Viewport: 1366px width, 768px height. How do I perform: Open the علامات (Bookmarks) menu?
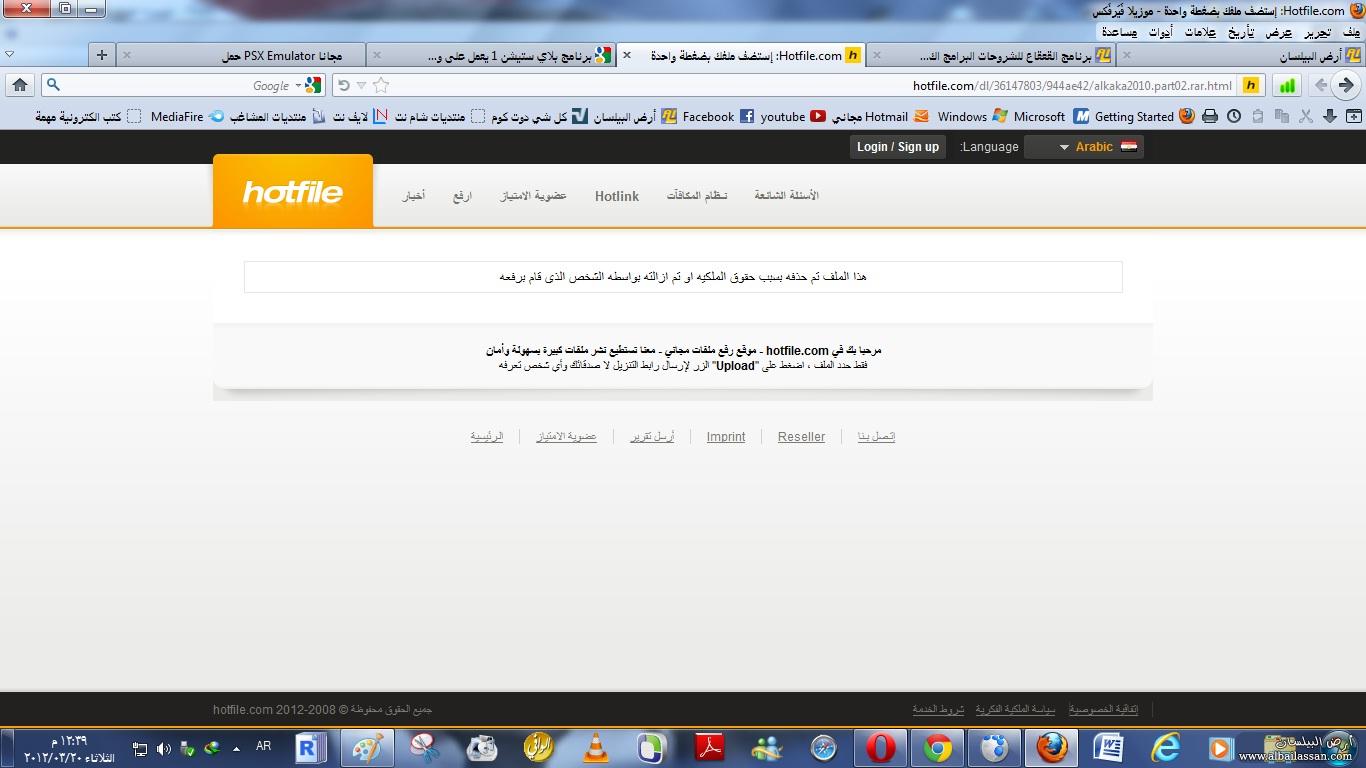click(x=1198, y=32)
